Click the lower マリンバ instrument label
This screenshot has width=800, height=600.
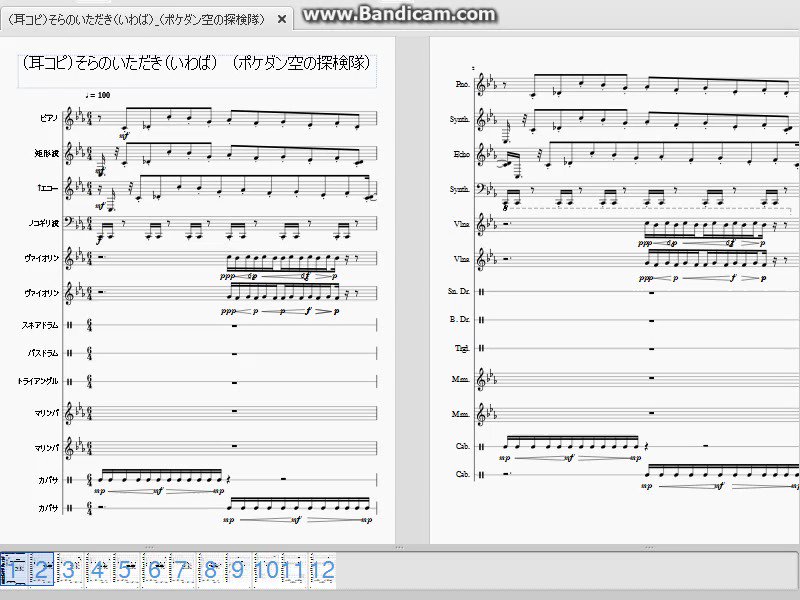pos(46,448)
